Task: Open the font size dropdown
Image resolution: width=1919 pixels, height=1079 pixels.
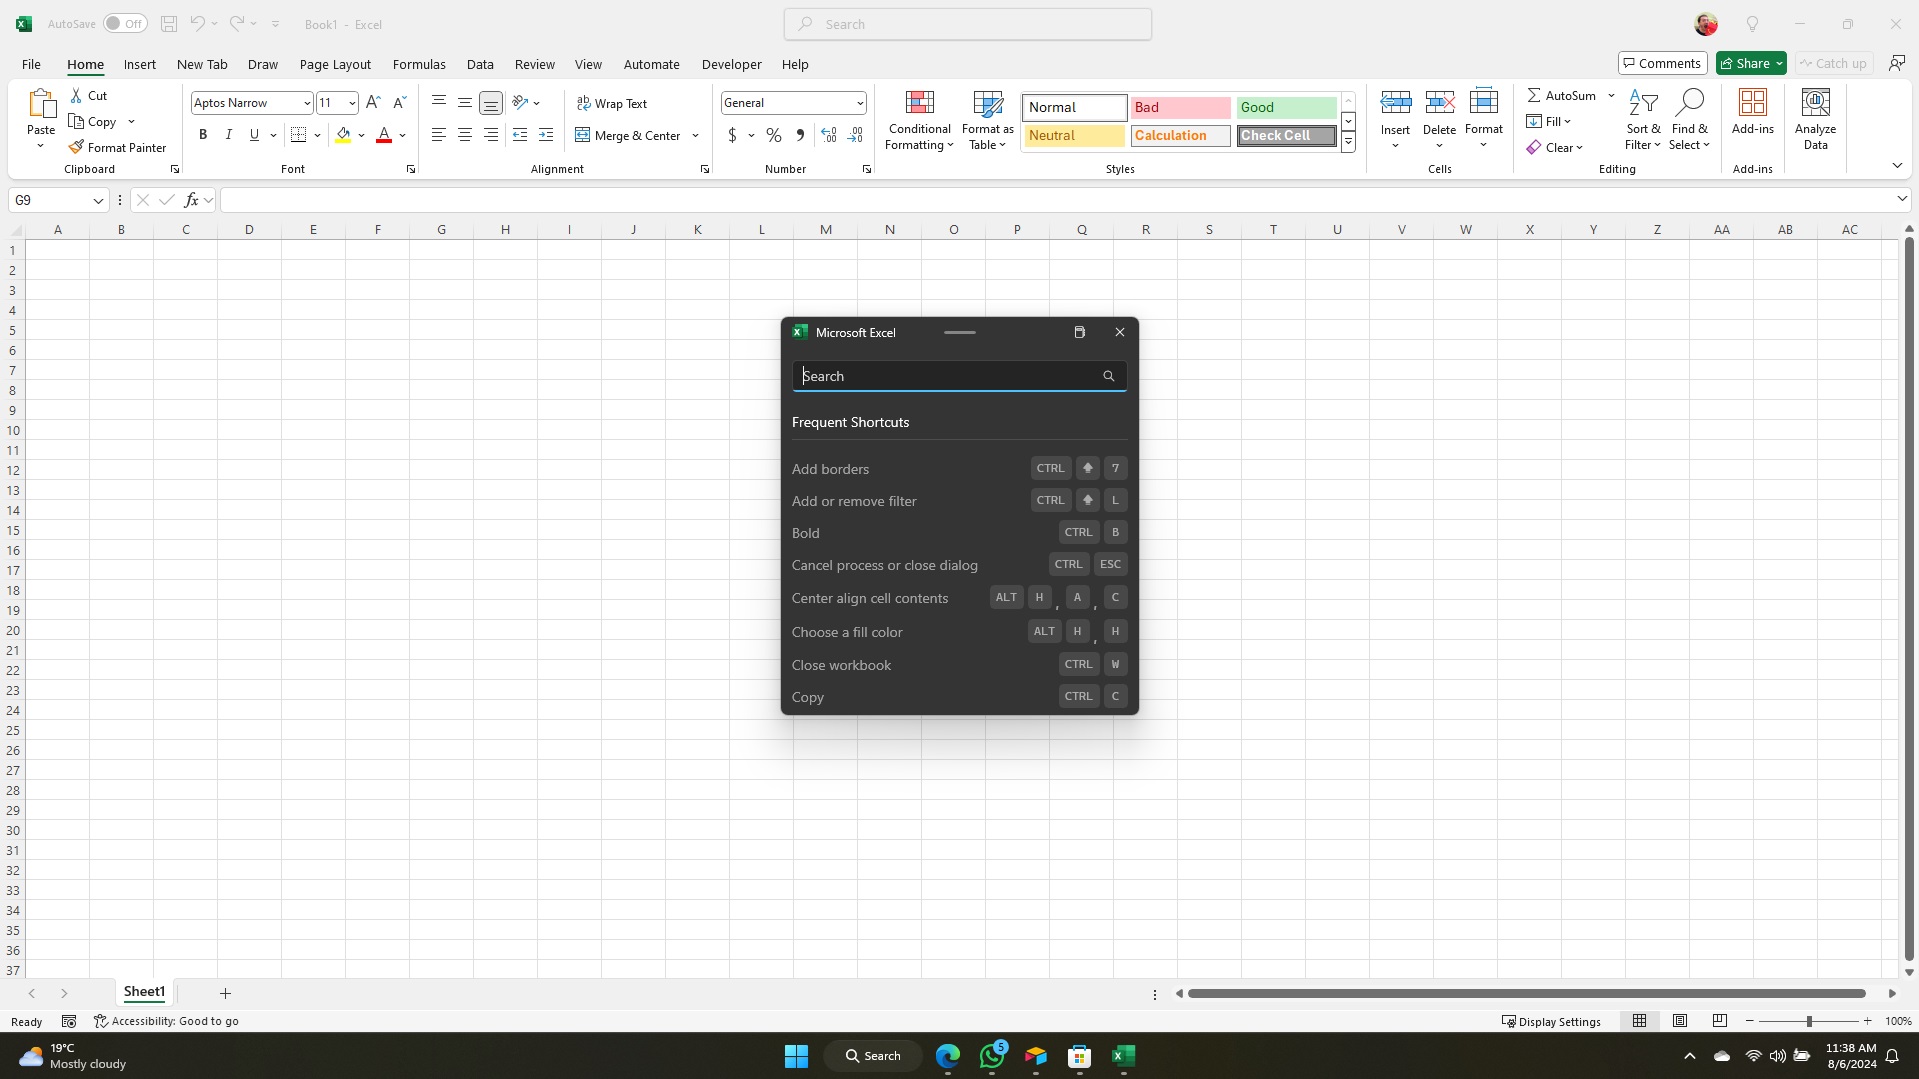Action: 352,103
